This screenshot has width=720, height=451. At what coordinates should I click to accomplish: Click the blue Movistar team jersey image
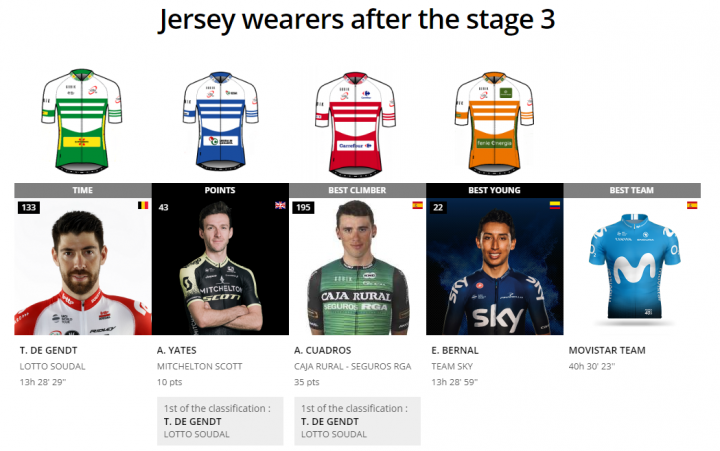(634, 266)
